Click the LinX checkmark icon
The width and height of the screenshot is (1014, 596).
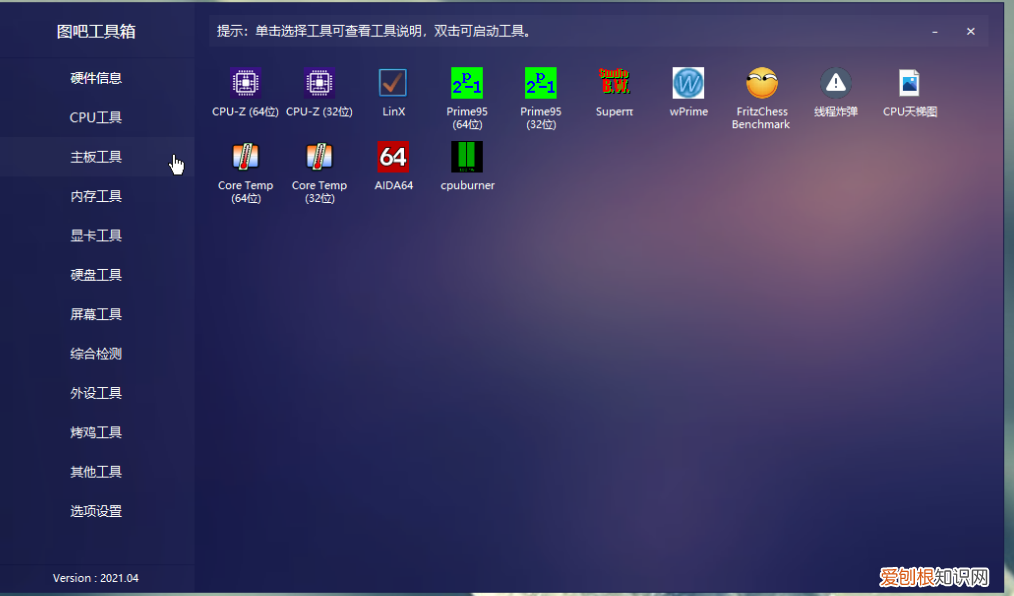(x=393, y=83)
